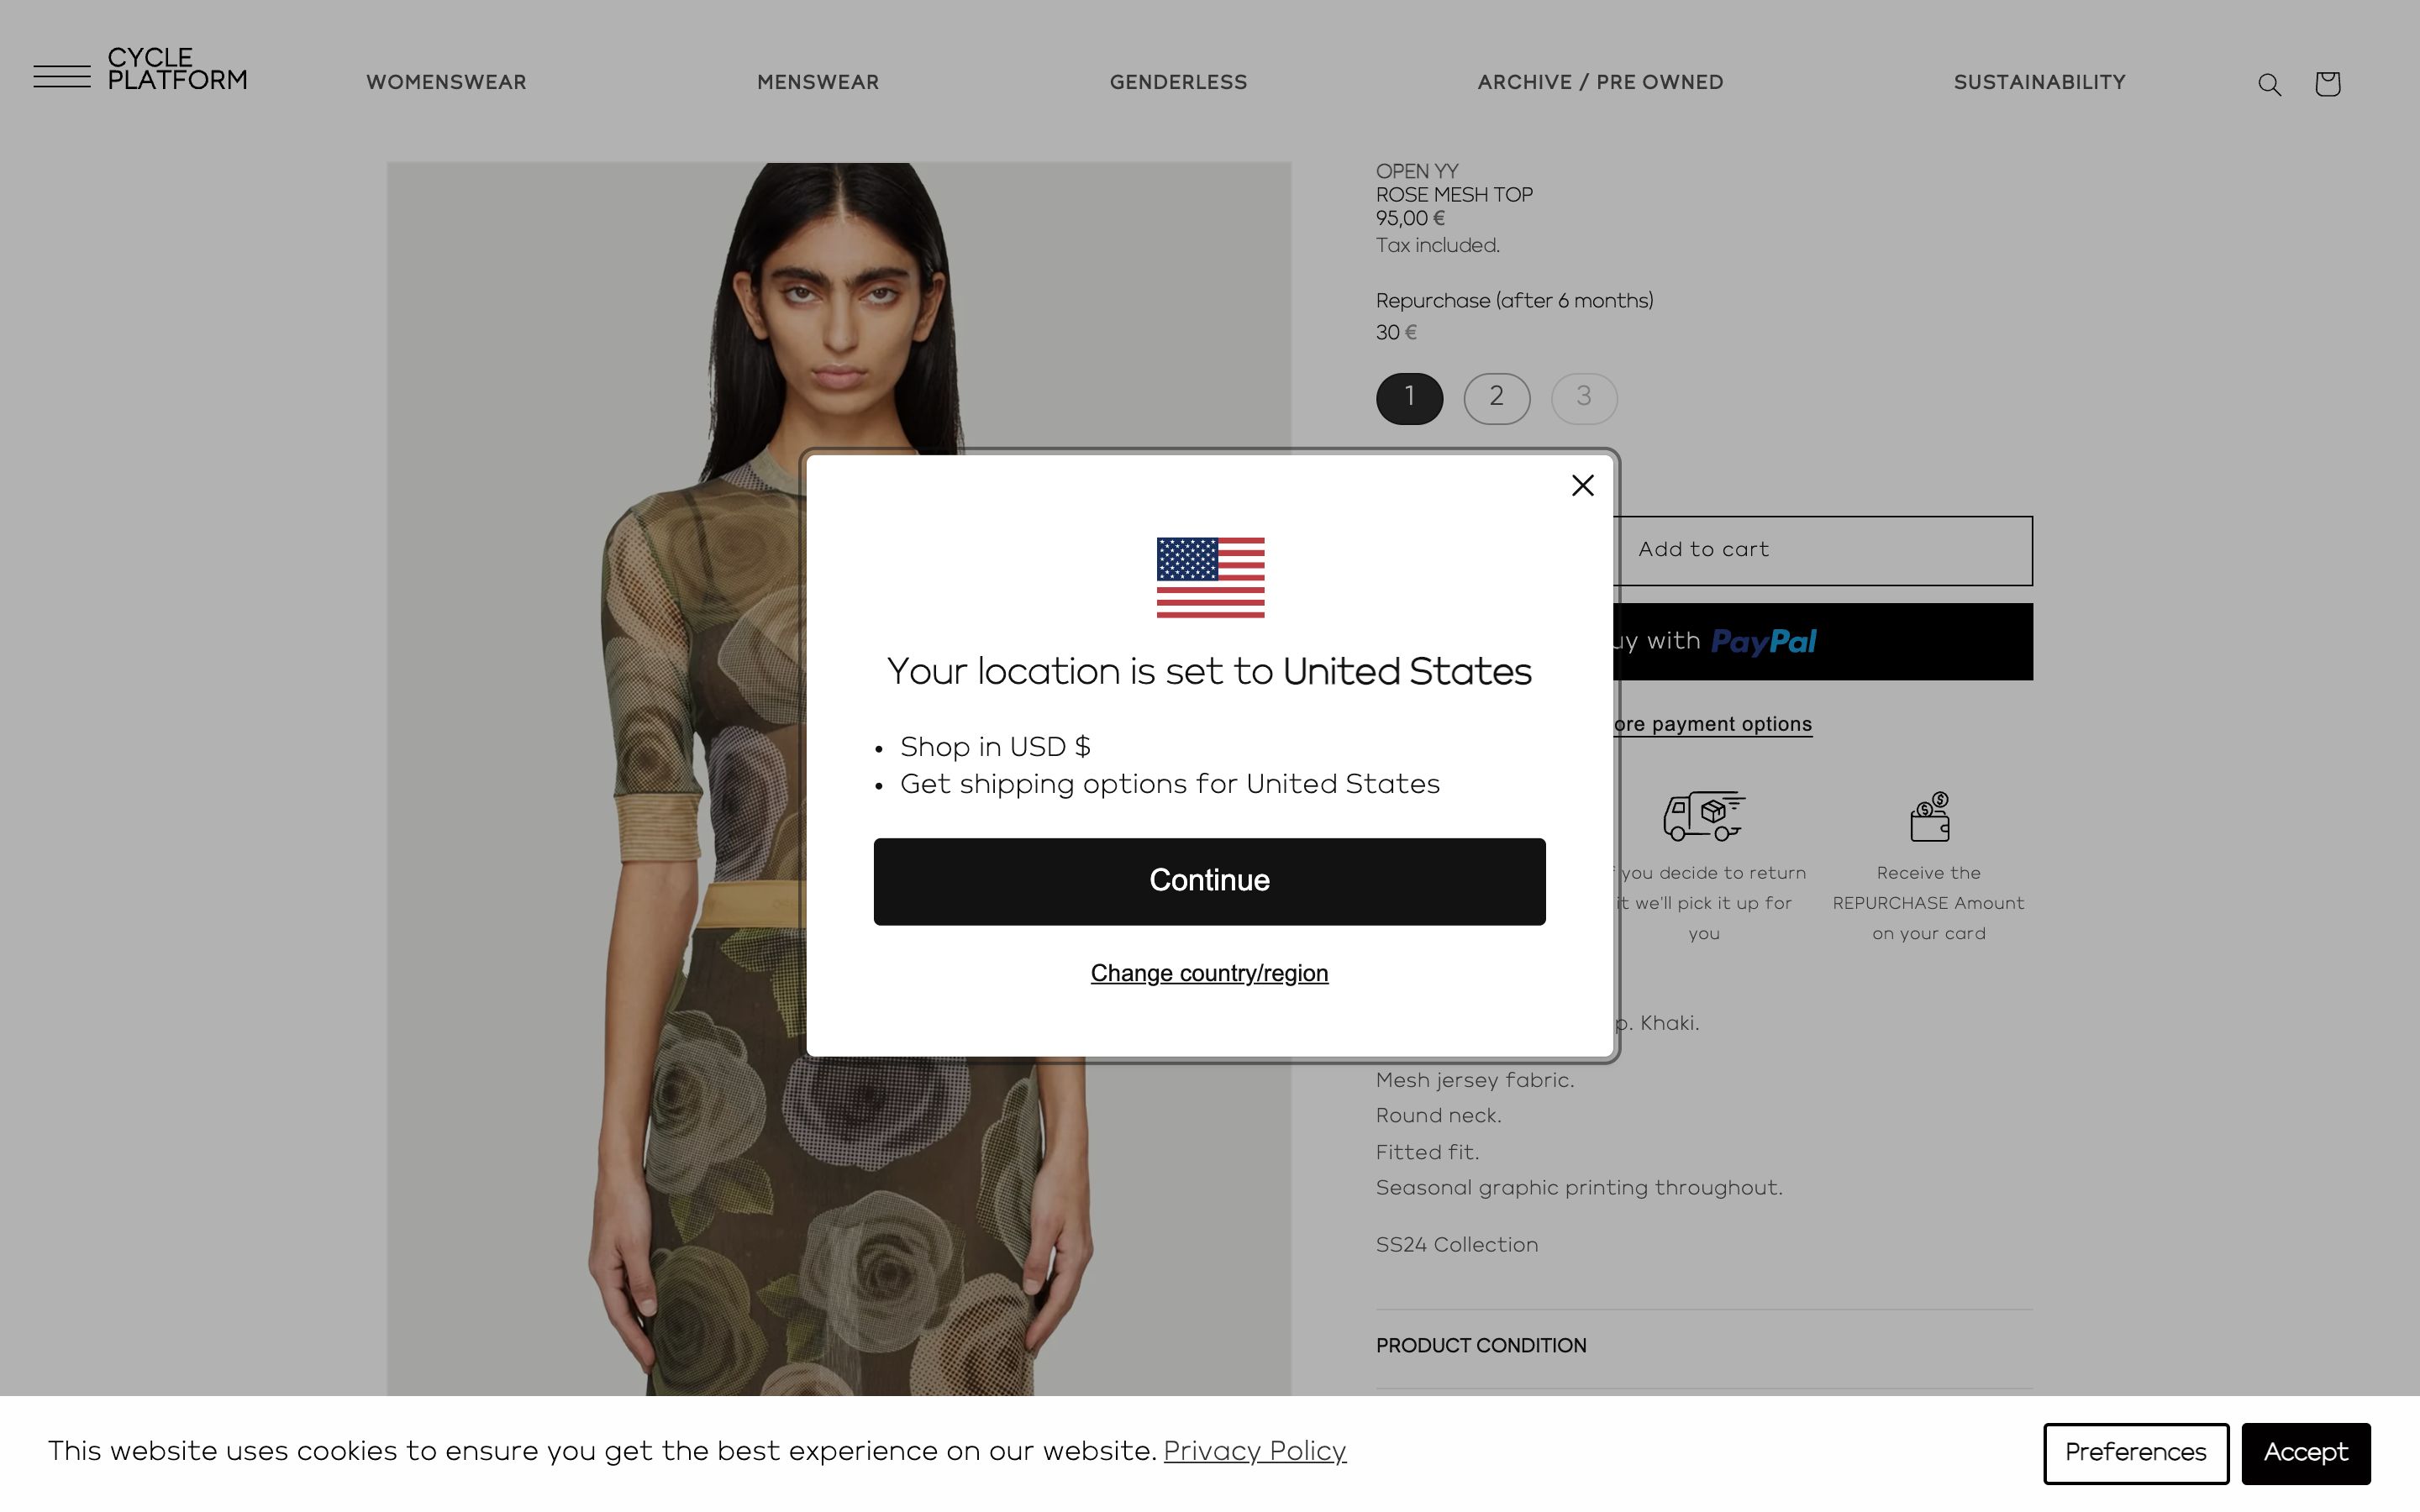
Task: Select size option 3
Action: (1583, 398)
